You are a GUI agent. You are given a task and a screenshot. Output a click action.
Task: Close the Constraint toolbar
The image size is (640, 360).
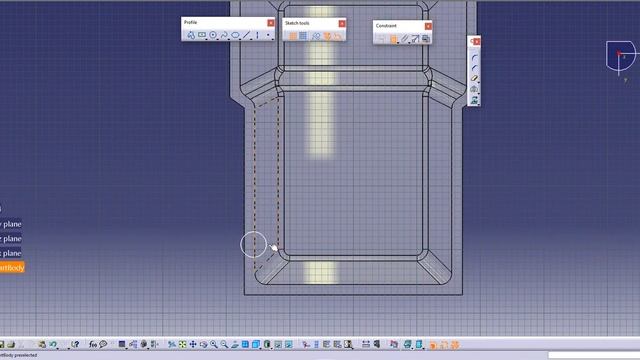point(428,26)
